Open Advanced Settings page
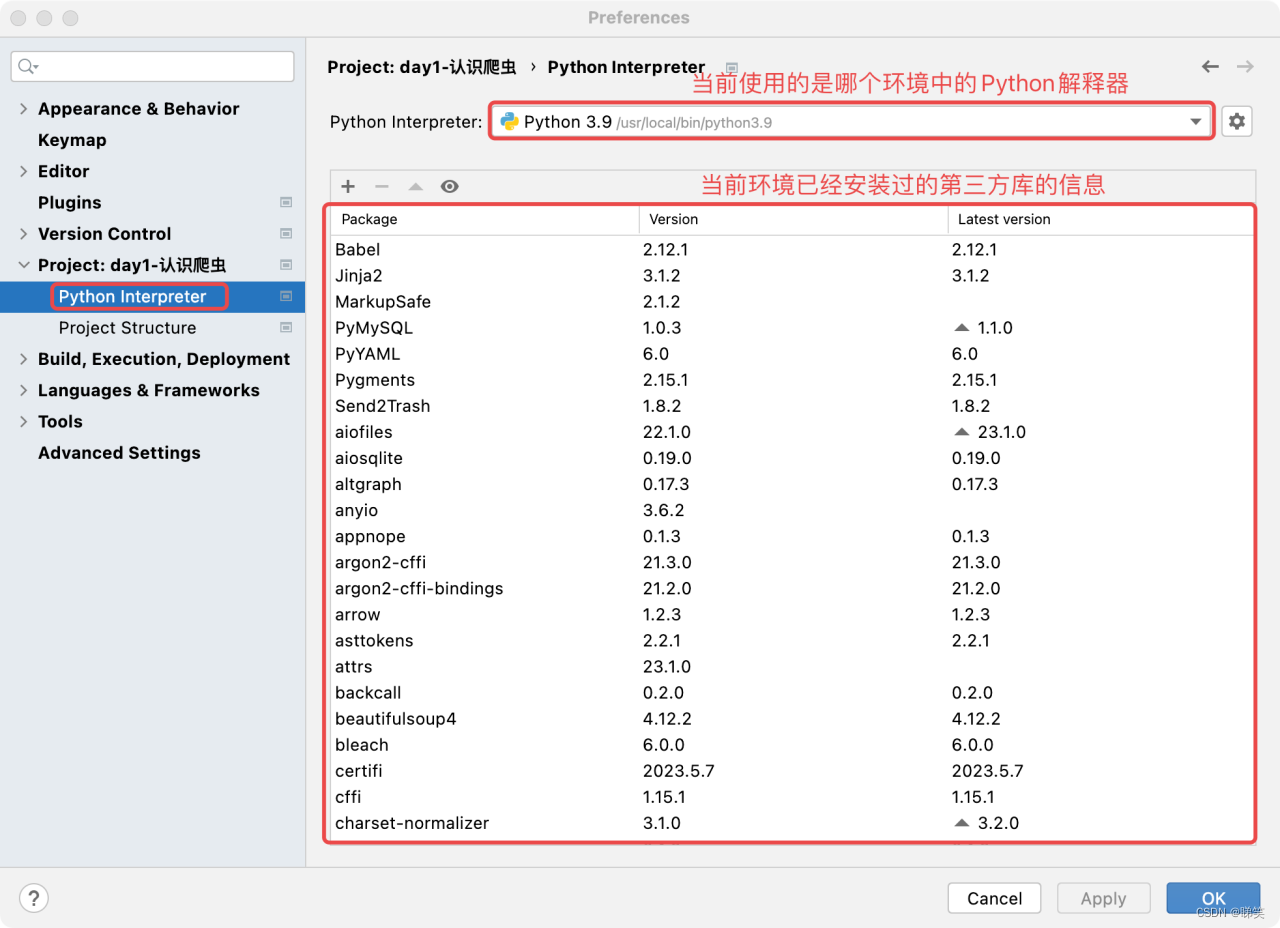1280x928 pixels. click(119, 452)
